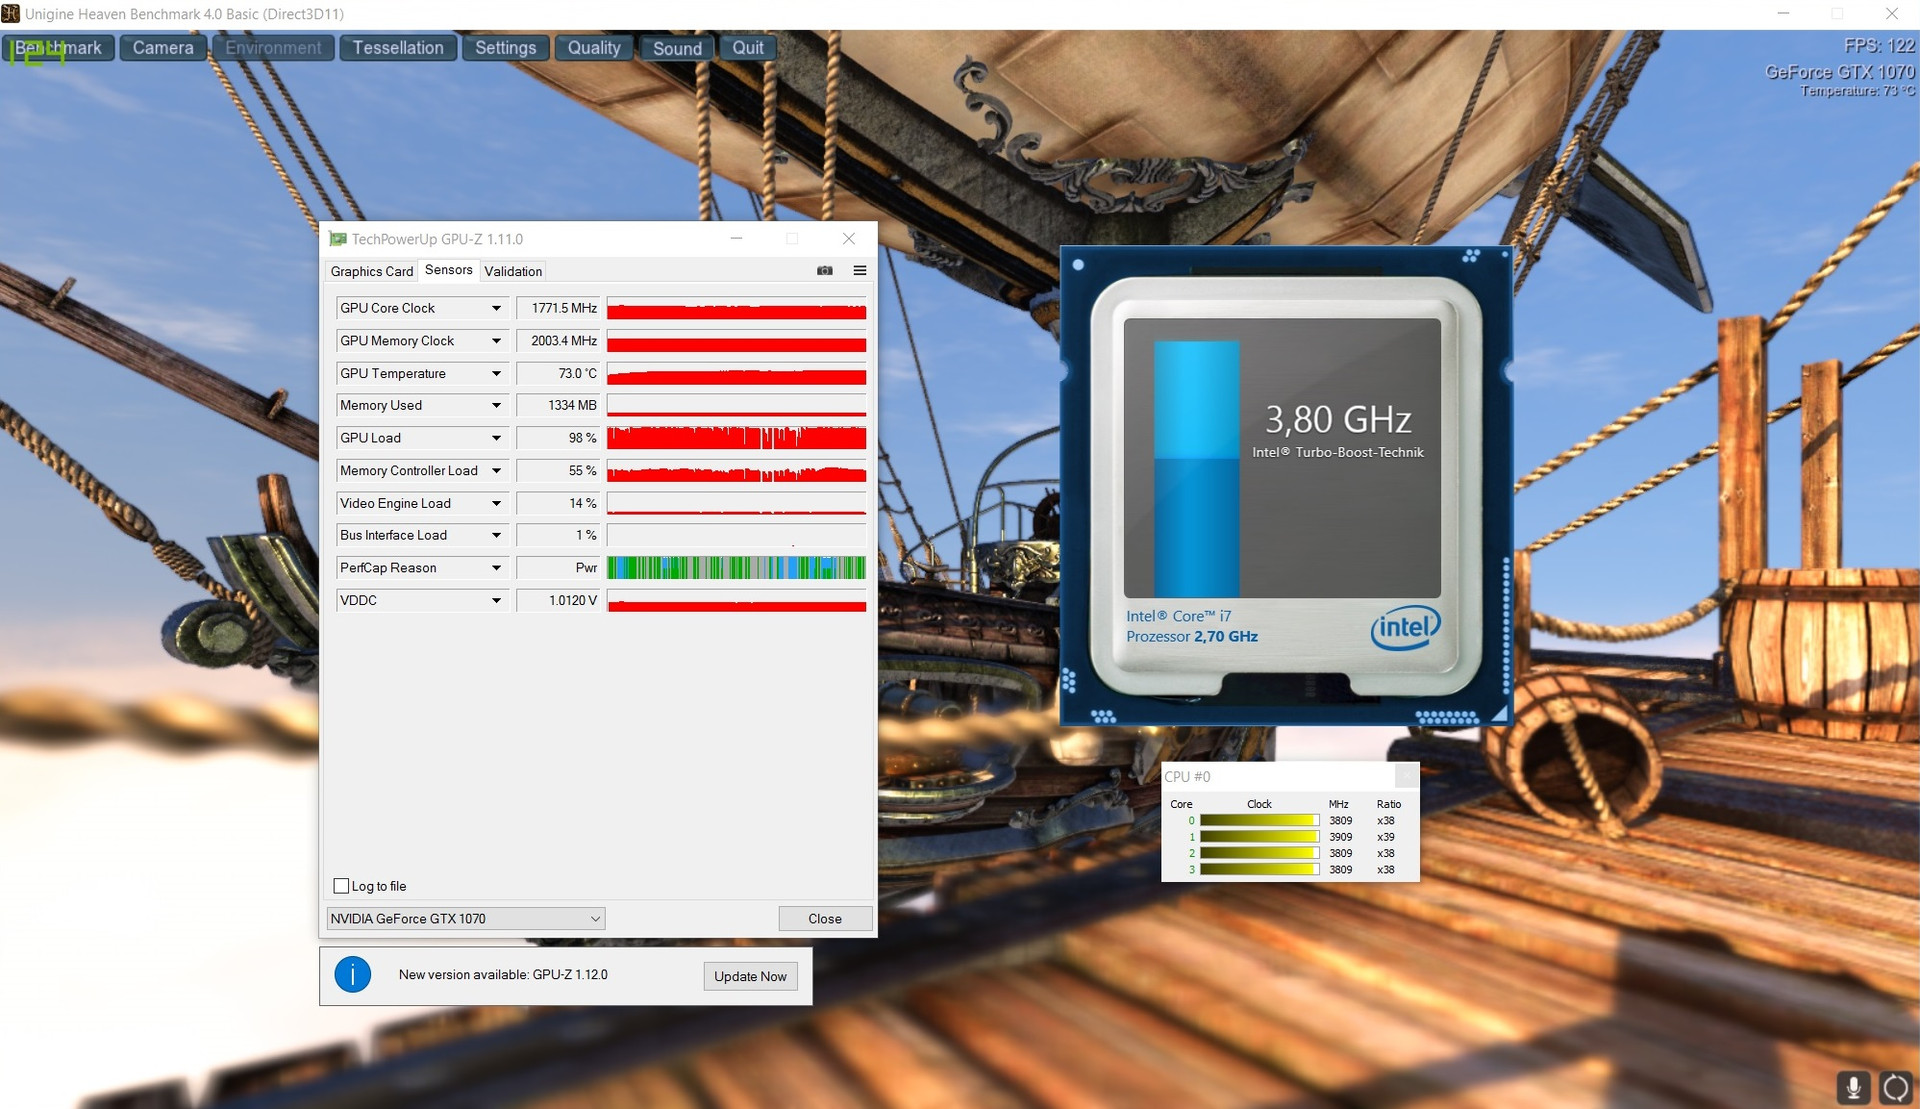Expand the Video Engine Load dropdown
Screen dimensions: 1920x1109
click(x=496, y=503)
